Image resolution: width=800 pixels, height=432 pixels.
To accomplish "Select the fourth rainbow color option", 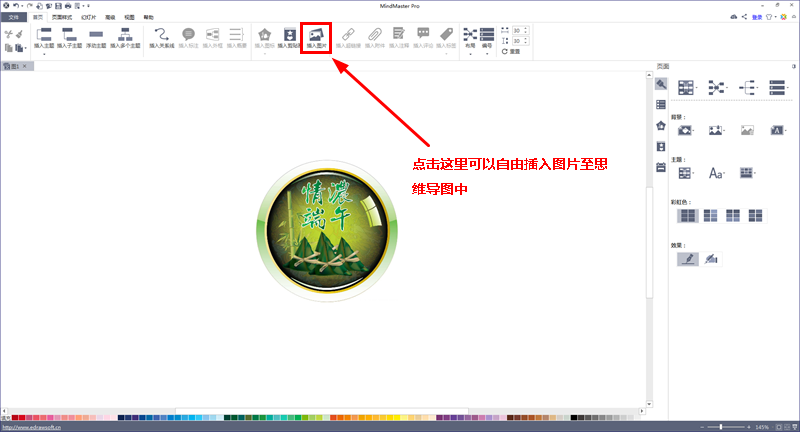I will coord(755,216).
